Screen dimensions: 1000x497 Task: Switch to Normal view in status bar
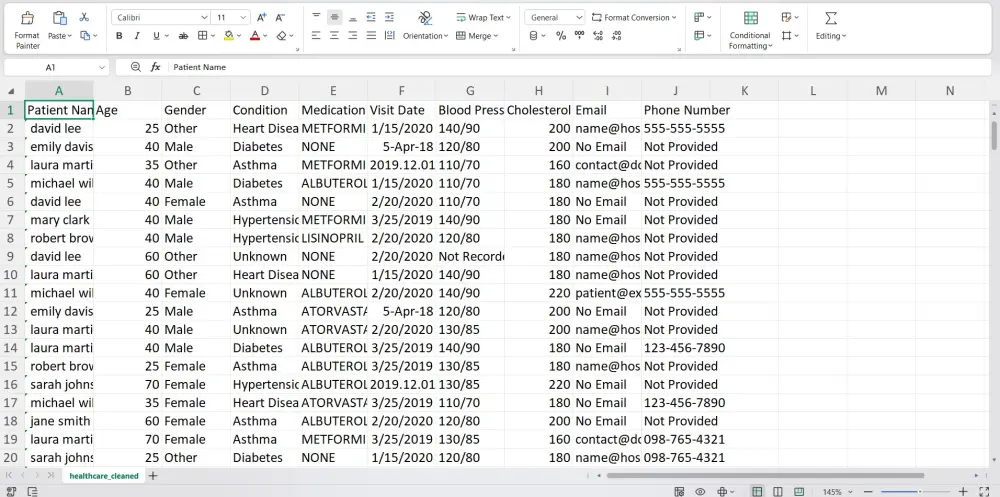pyautogui.click(x=757, y=492)
